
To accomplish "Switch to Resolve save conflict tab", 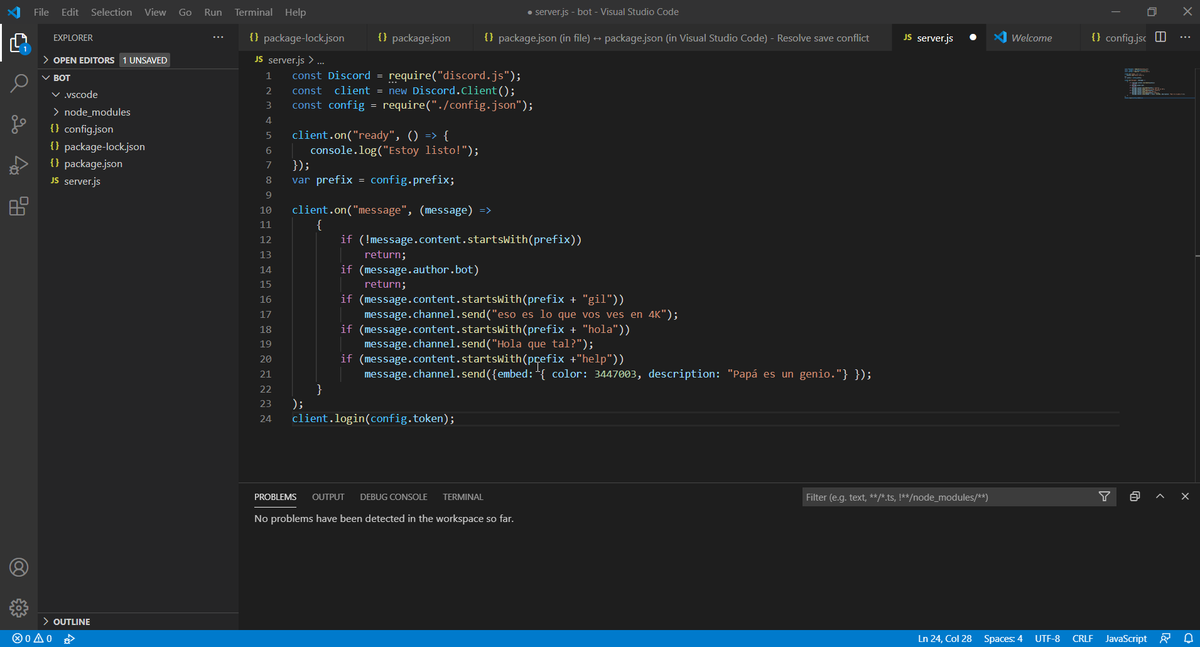I will [x=682, y=38].
